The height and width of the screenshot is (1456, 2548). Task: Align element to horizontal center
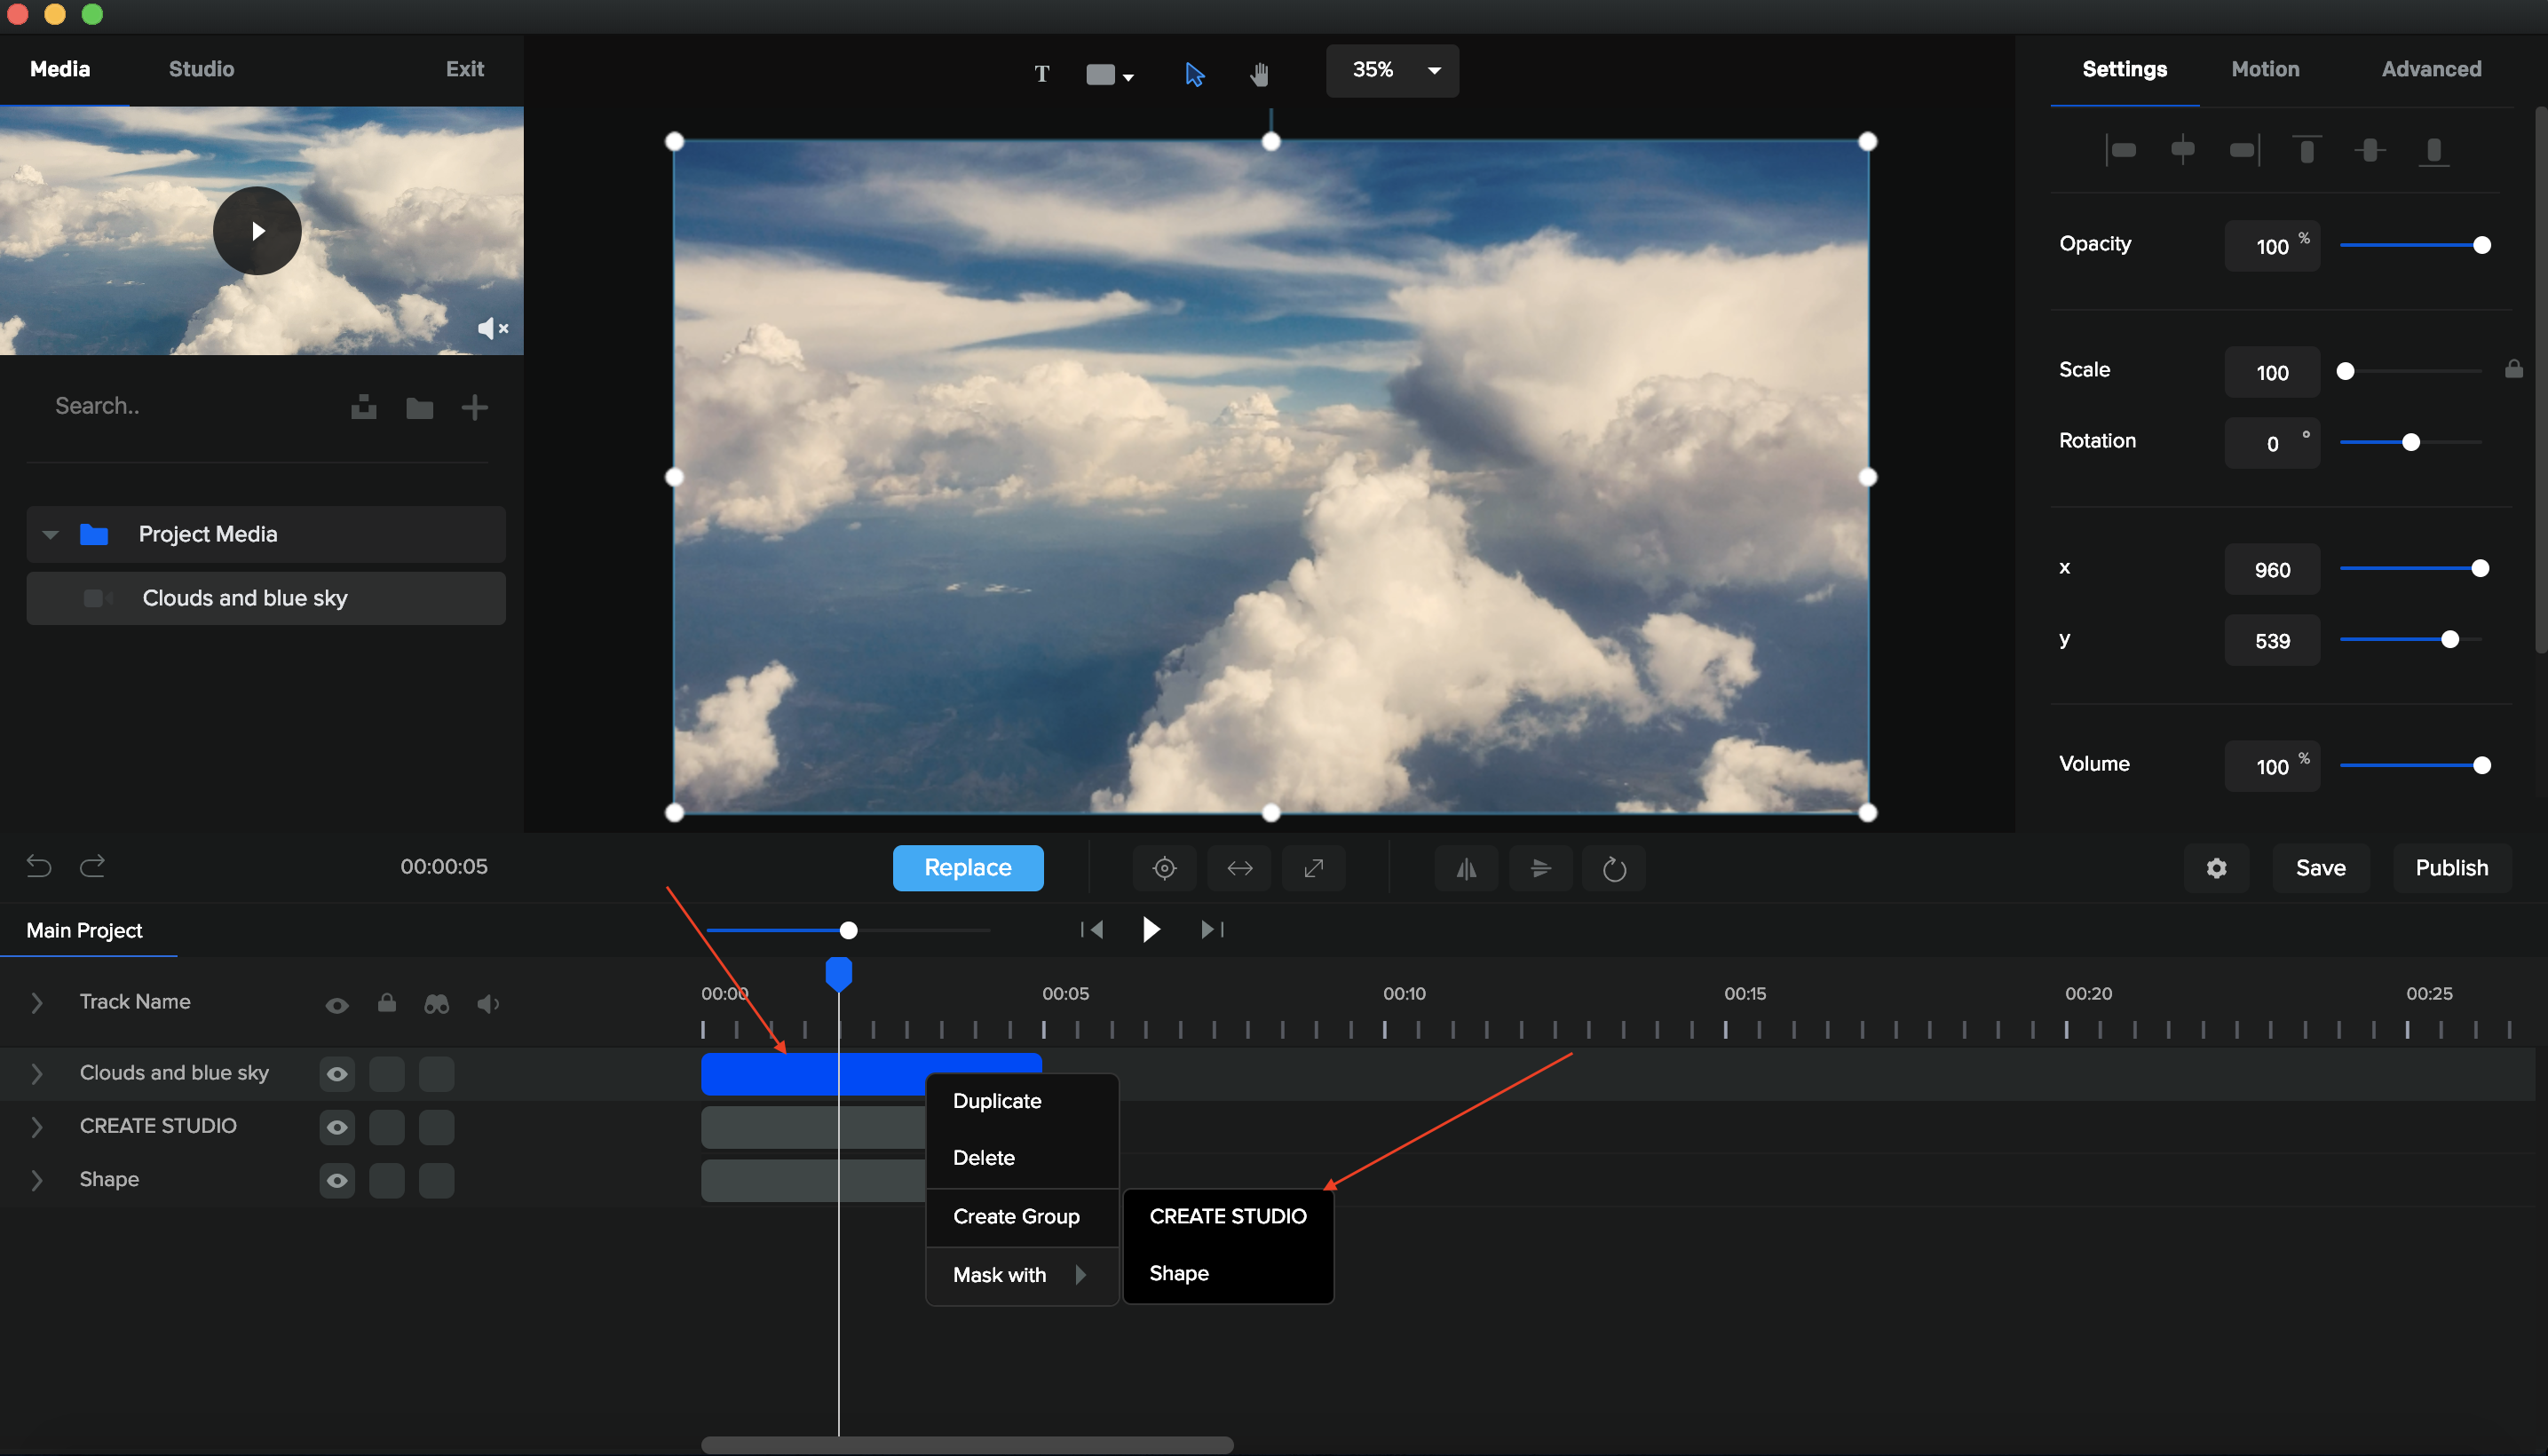[2182, 150]
